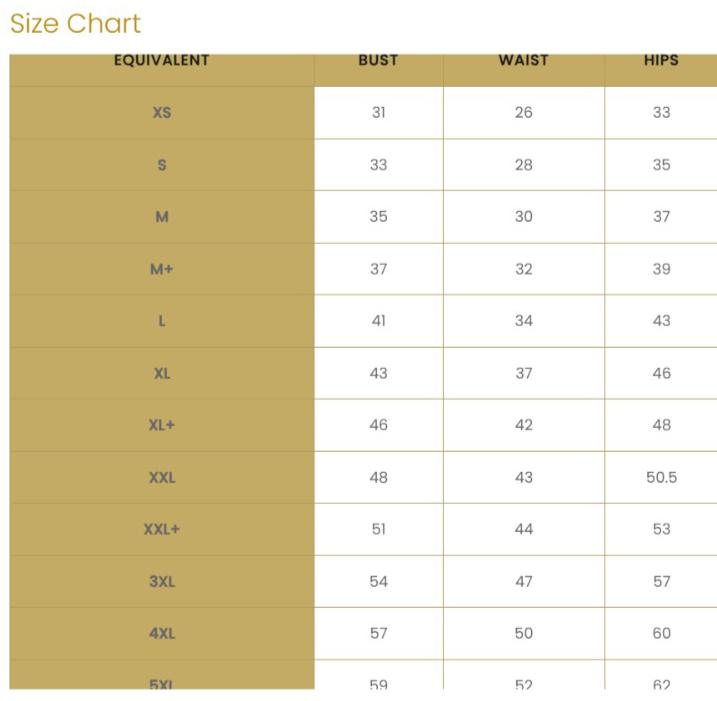Click the BUST column header
Screen dimensions: 717x701
pyautogui.click(x=378, y=60)
